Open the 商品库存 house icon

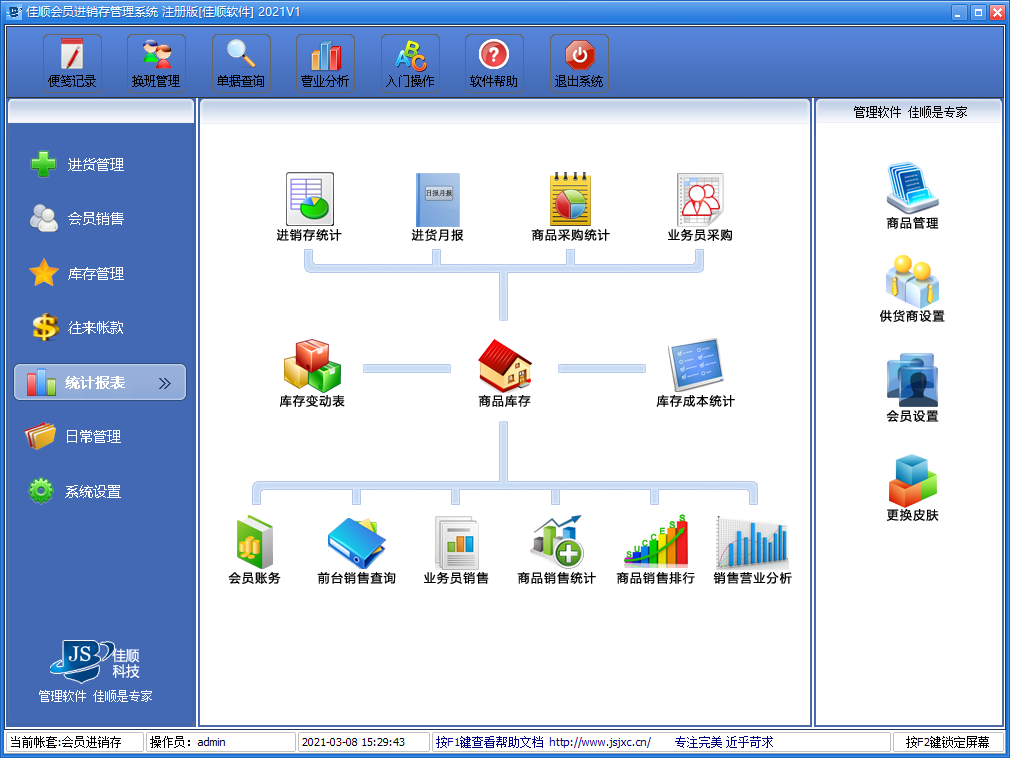coord(504,374)
